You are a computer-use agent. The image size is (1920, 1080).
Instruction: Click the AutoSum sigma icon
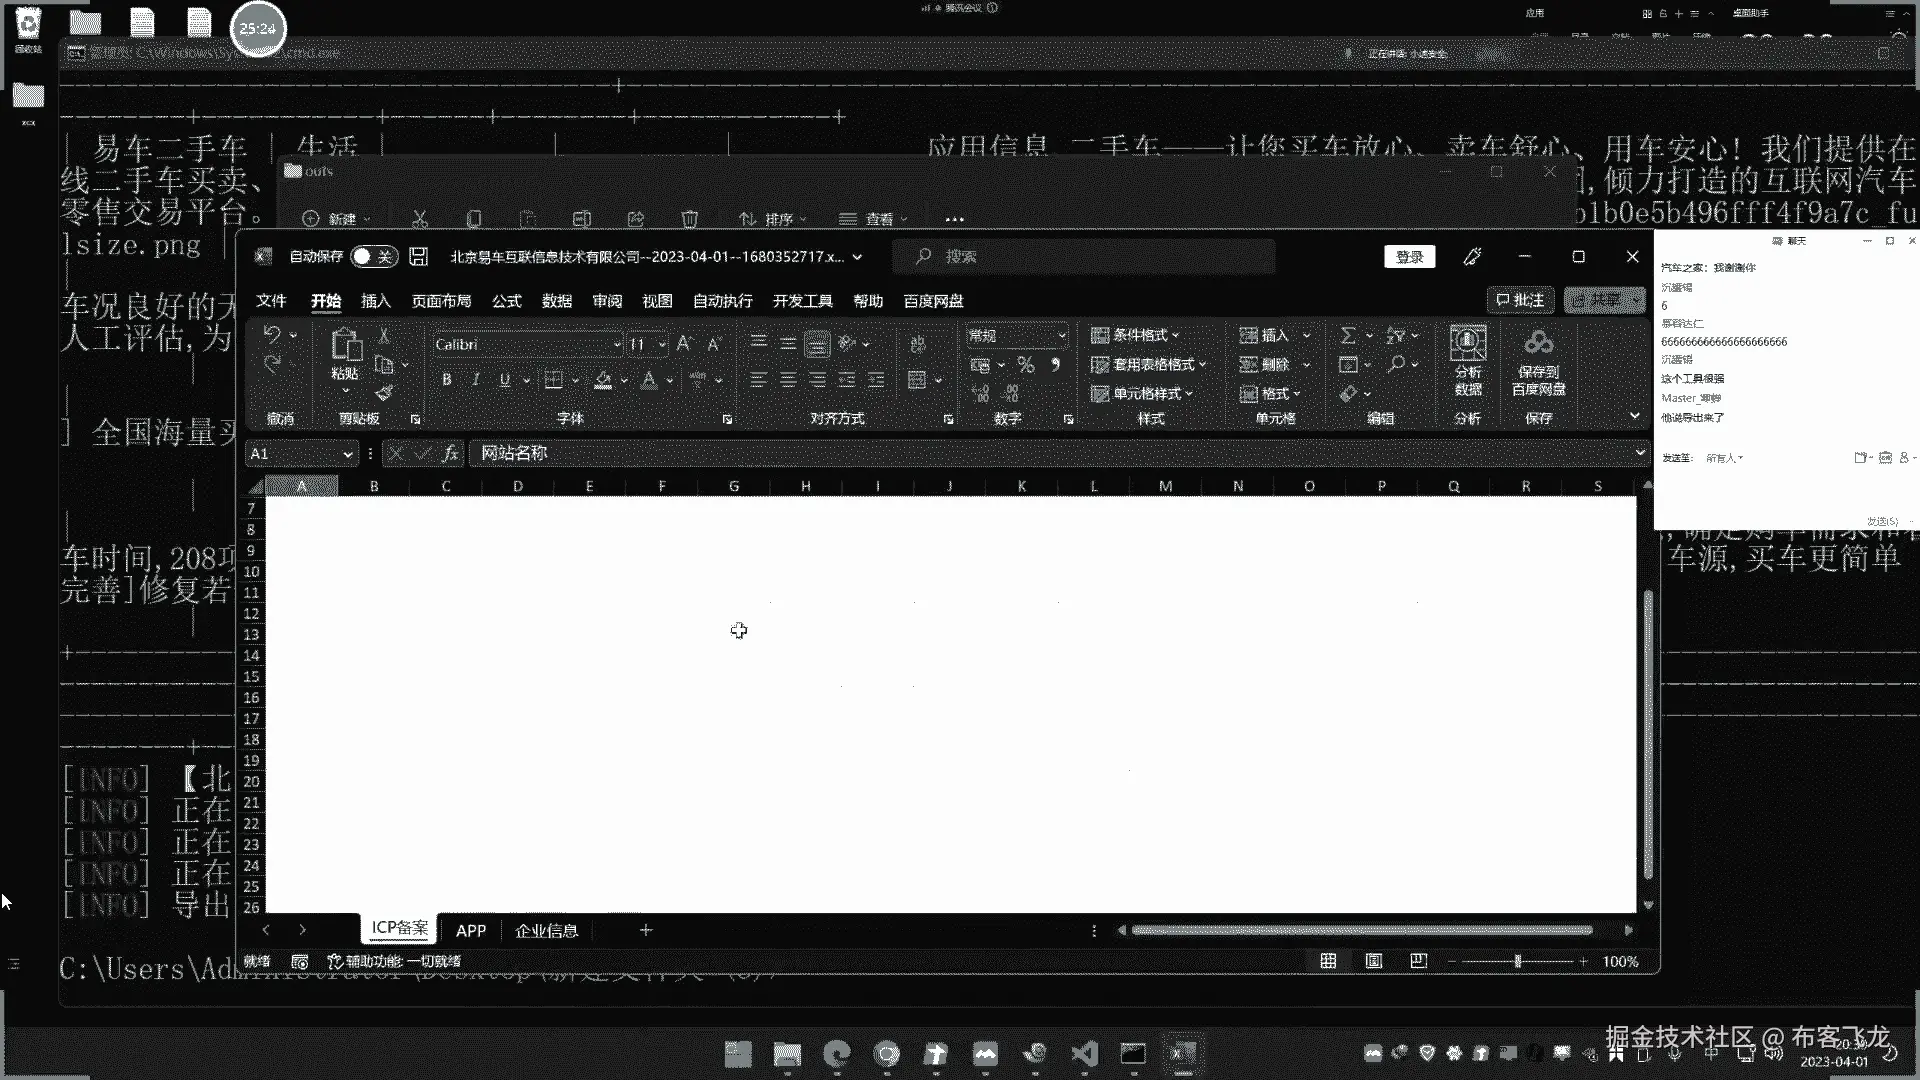(x=1348, y=335)
